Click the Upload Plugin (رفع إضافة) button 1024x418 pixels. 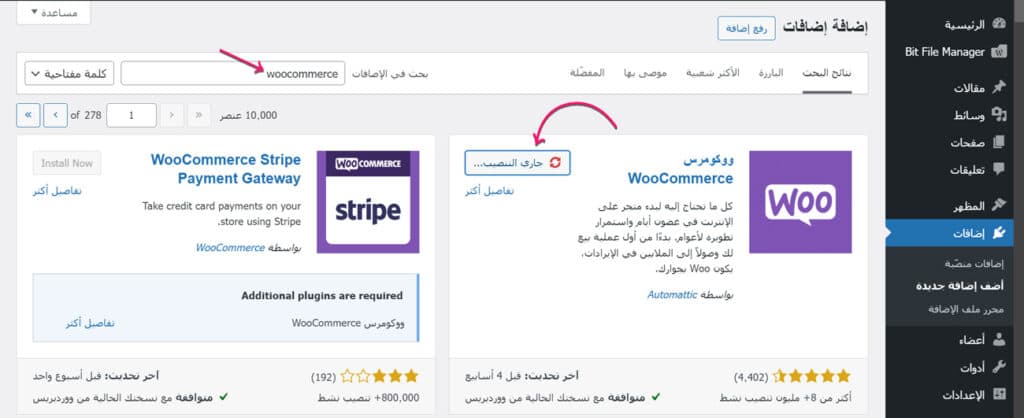click(746, 29)
